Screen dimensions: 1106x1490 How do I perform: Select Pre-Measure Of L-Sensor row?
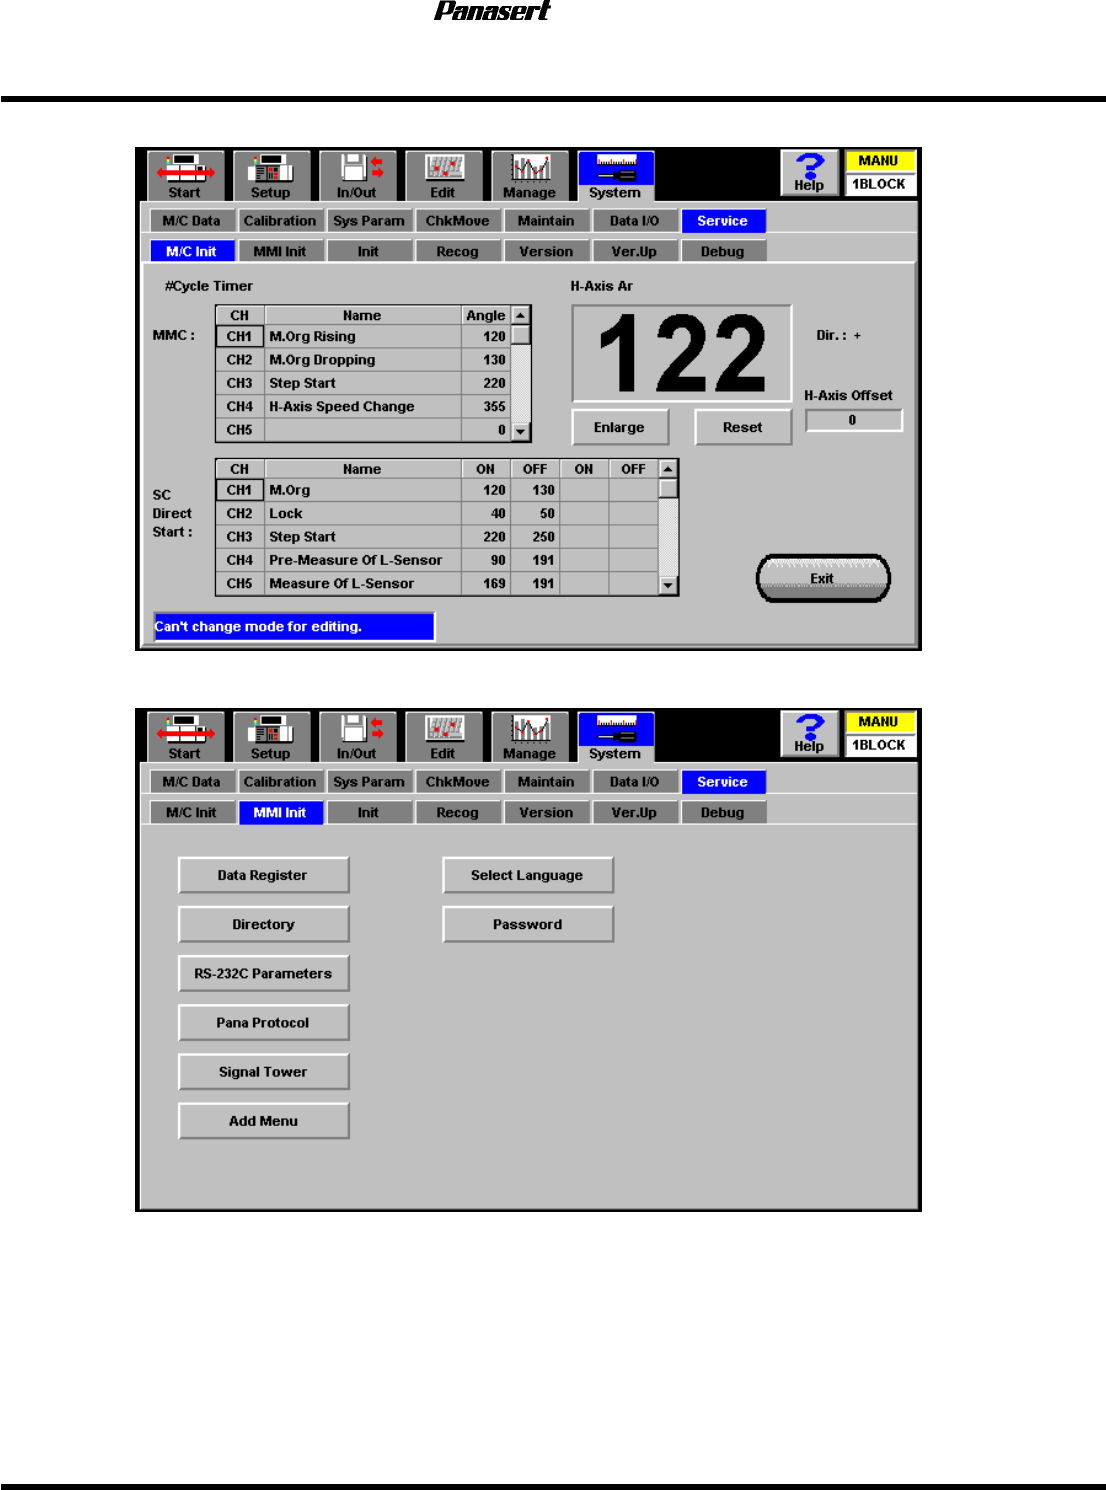point(437,561)
